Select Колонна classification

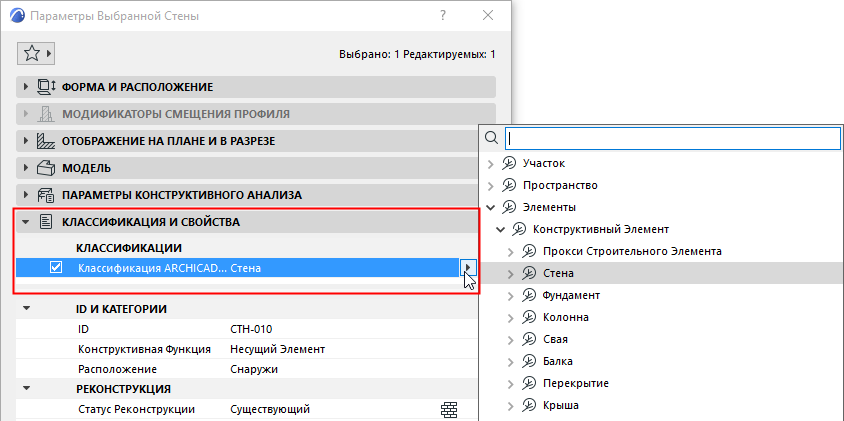click(566, 317)
